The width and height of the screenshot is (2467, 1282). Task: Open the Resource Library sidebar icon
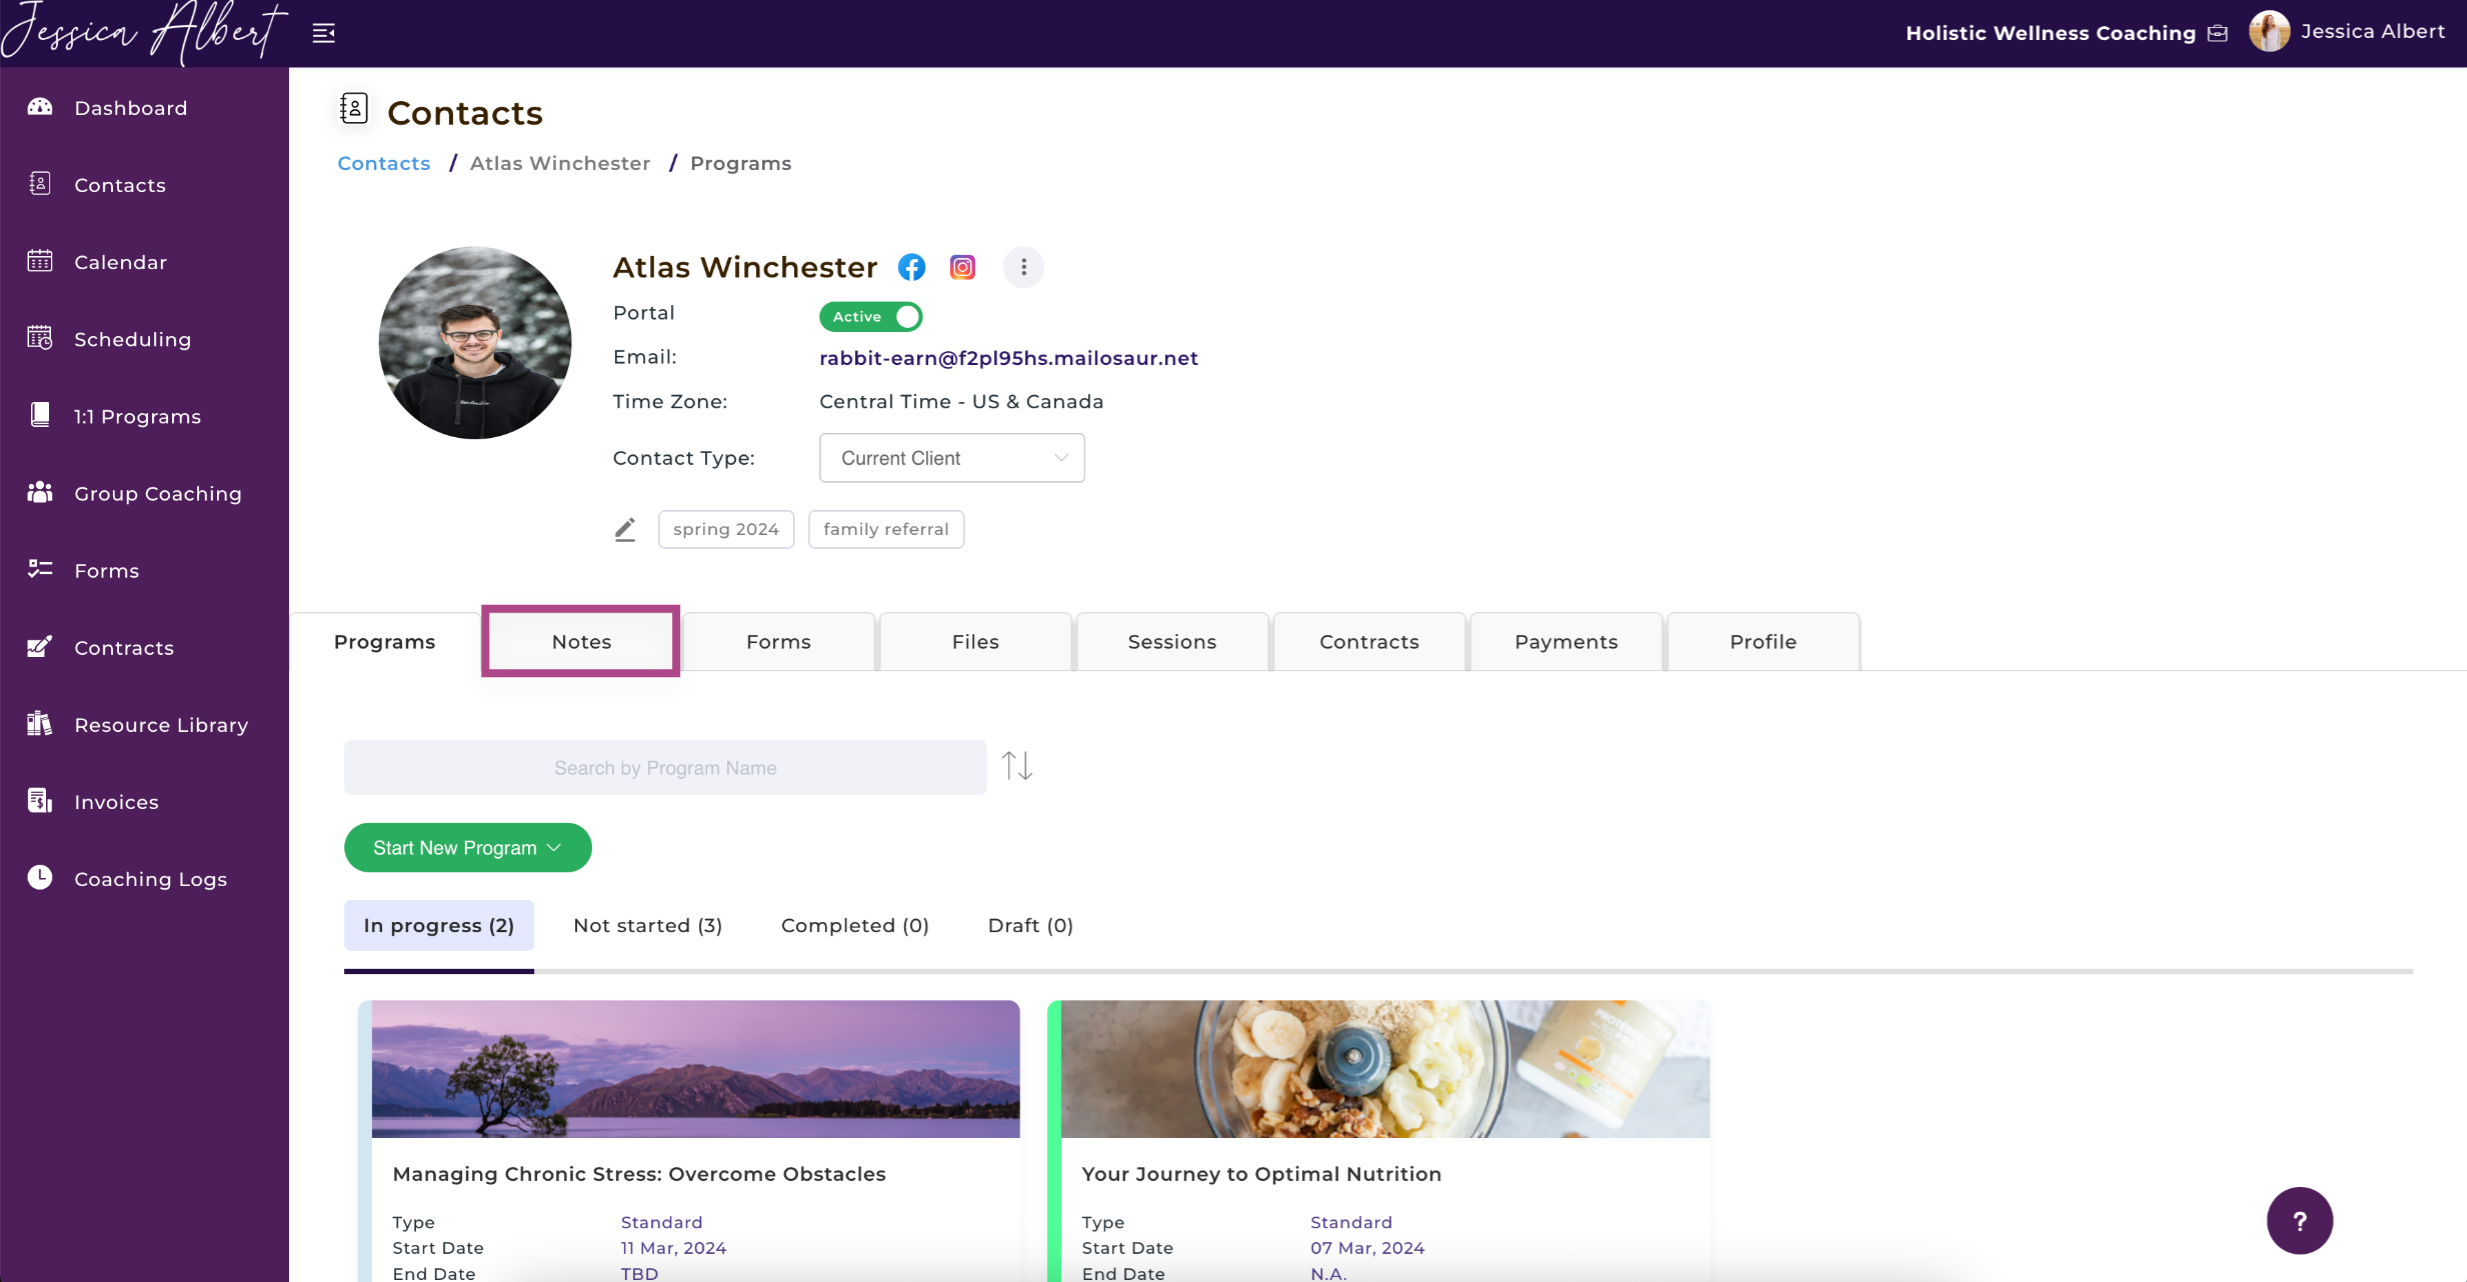(x=40, y=724)
